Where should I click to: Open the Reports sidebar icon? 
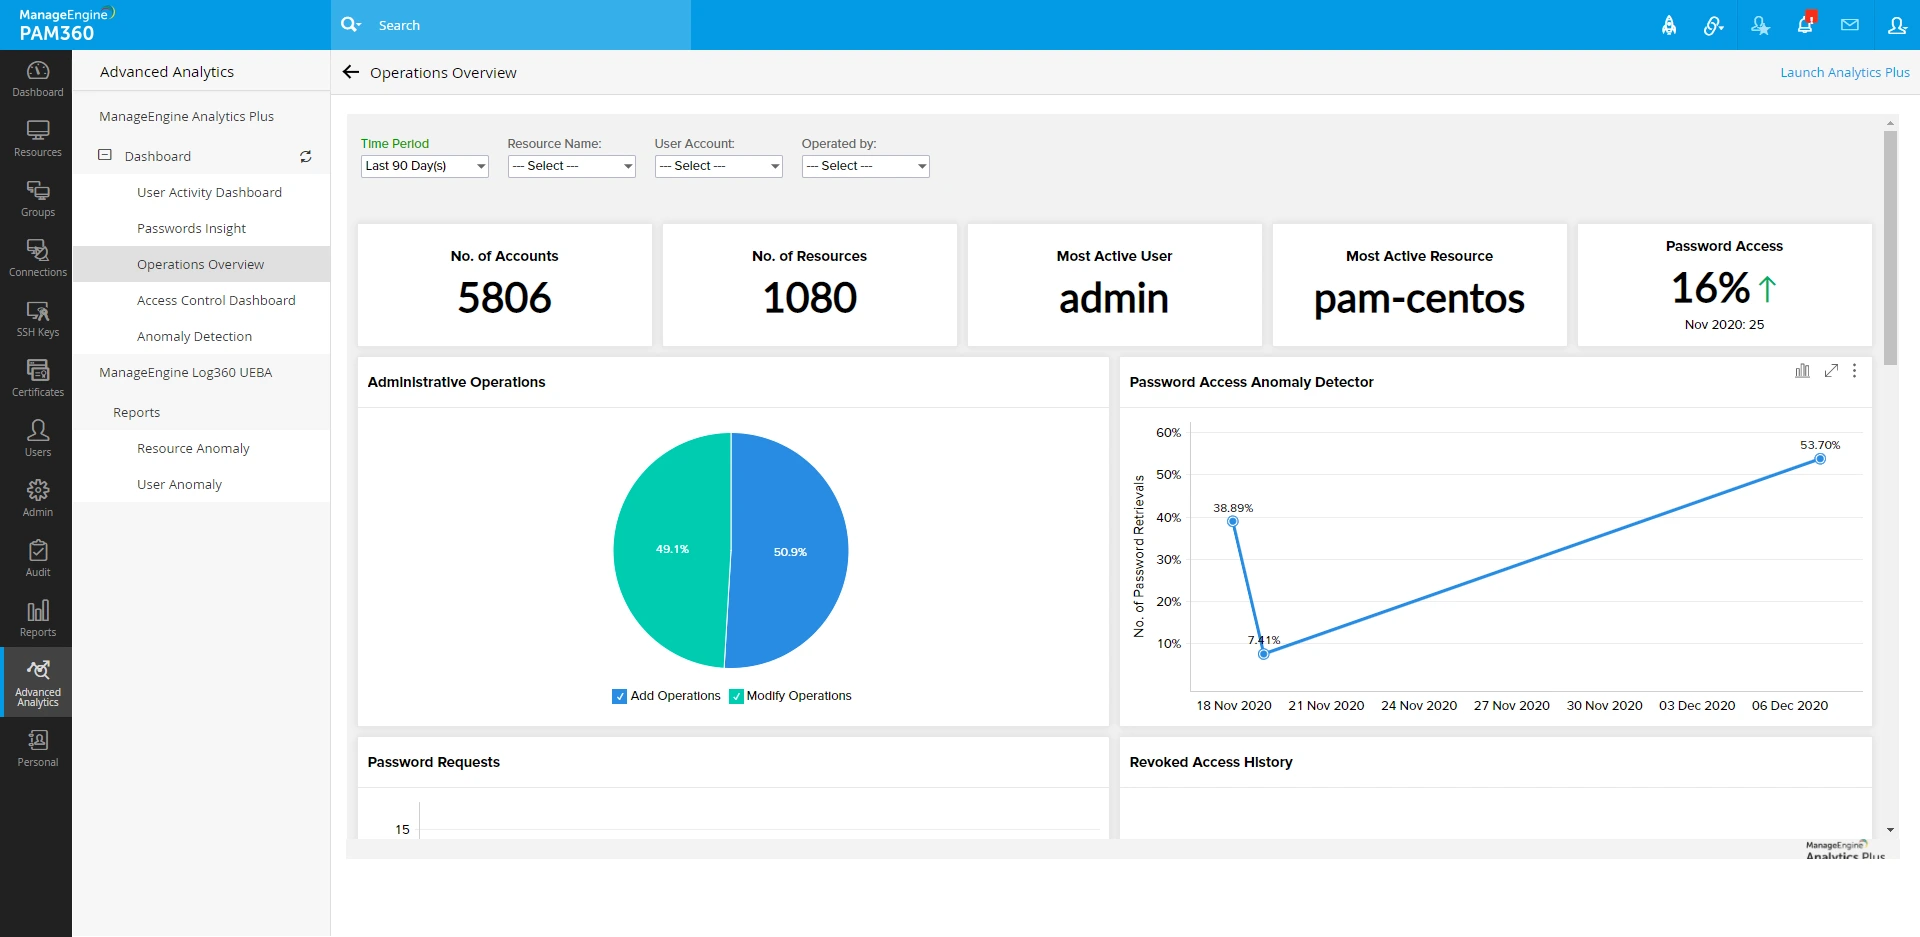tap(37, 618)
